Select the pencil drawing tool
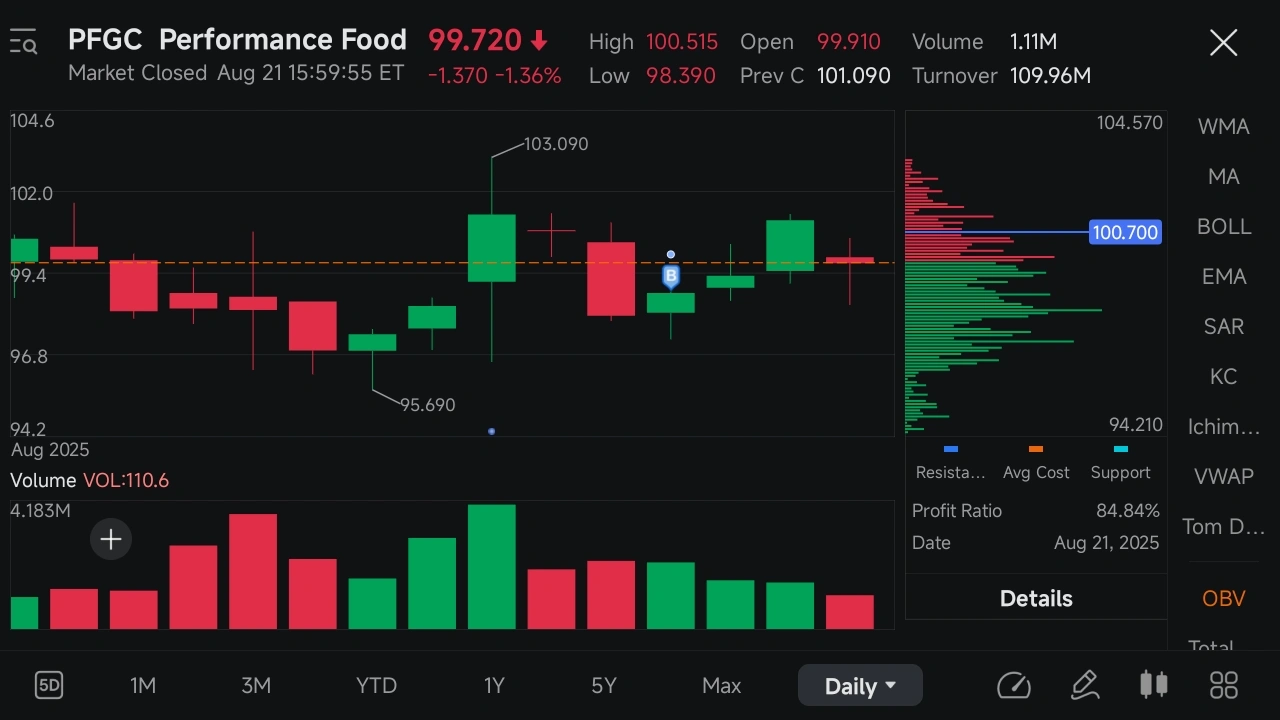This screenshot has height=720, width=1280. click(1085, 685)
